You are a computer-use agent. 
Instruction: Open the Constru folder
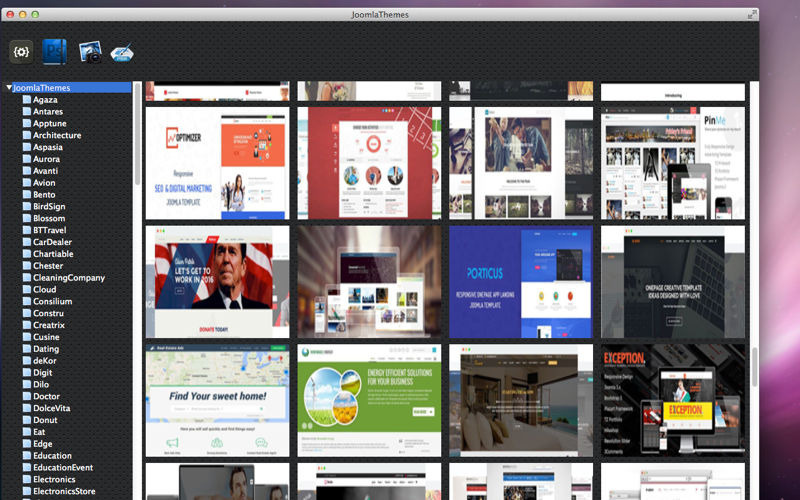coord(48,313)
